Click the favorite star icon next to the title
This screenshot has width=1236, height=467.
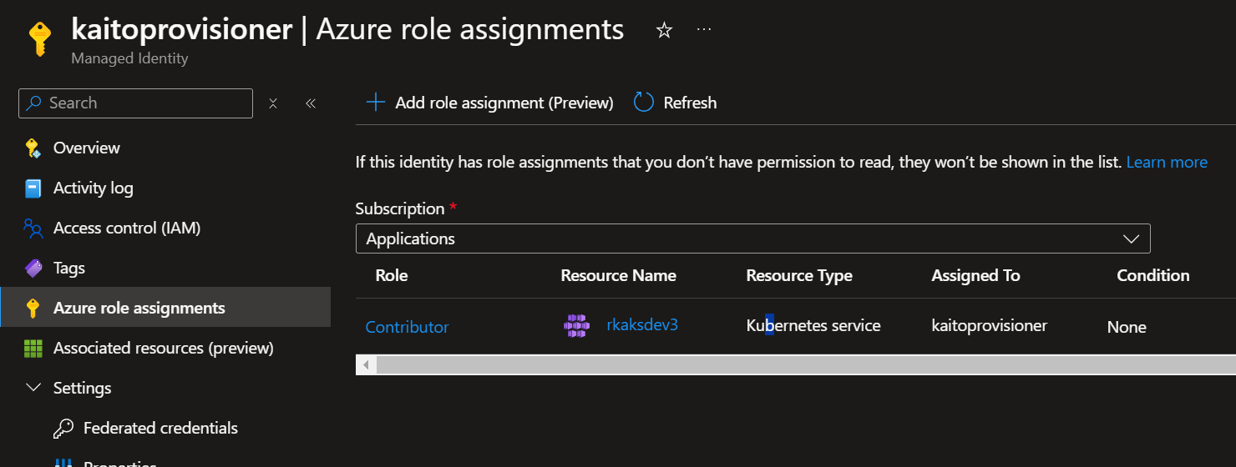(x=664, y=31)
